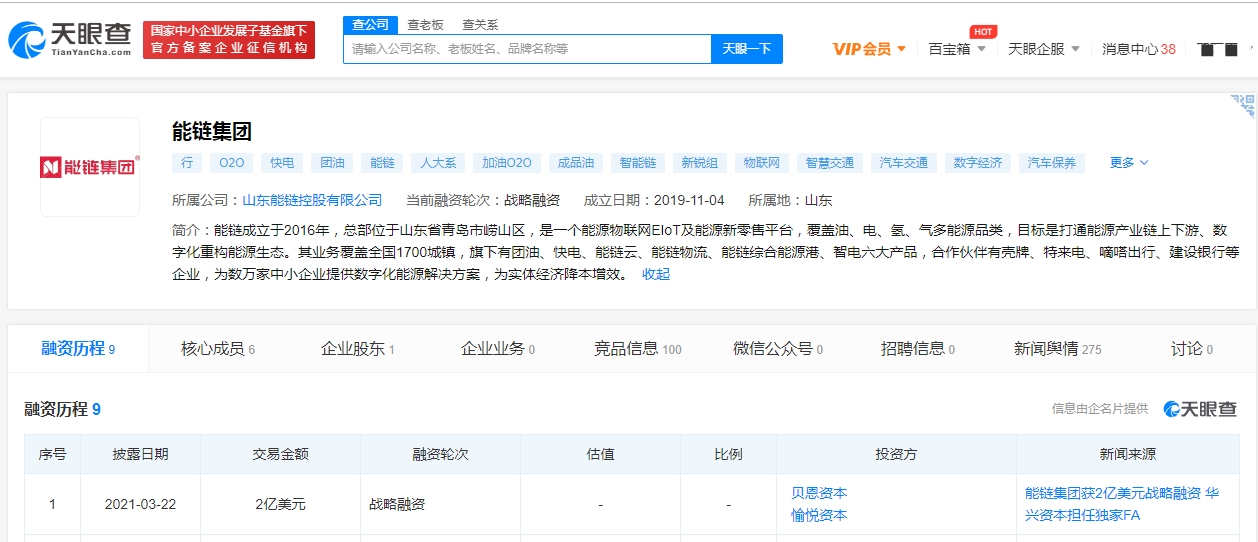
Task: Click the 融资轮次 column header
Action: pyautogui.click(x=440, y=454)
